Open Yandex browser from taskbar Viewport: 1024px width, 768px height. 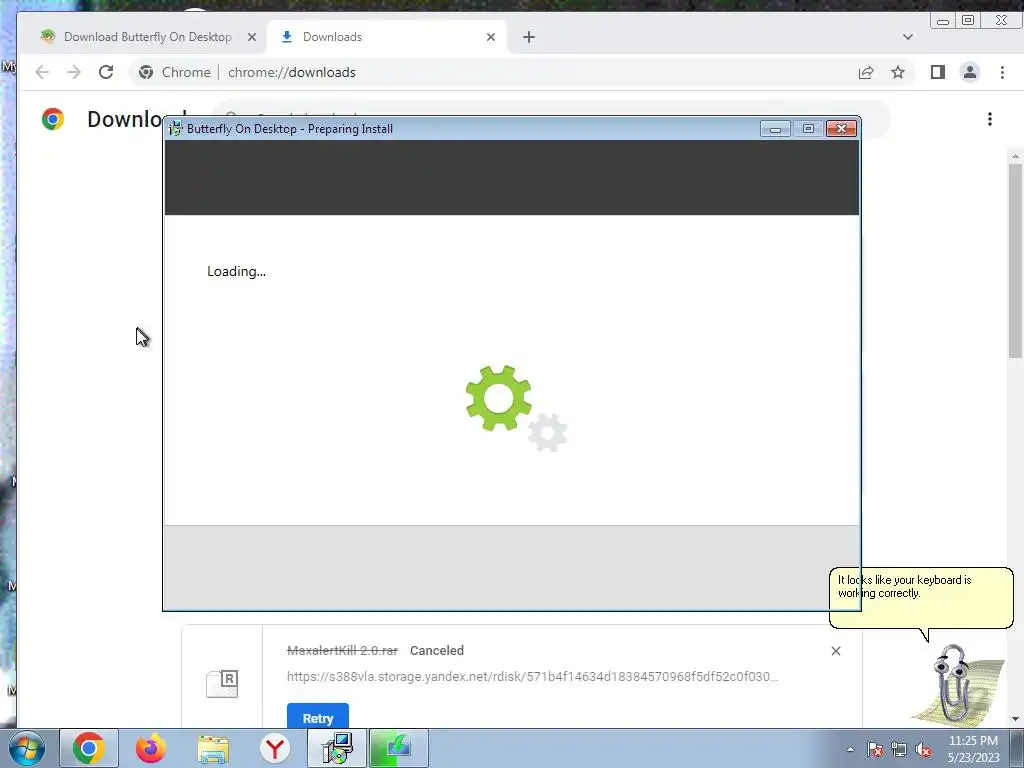coord(275,748)
